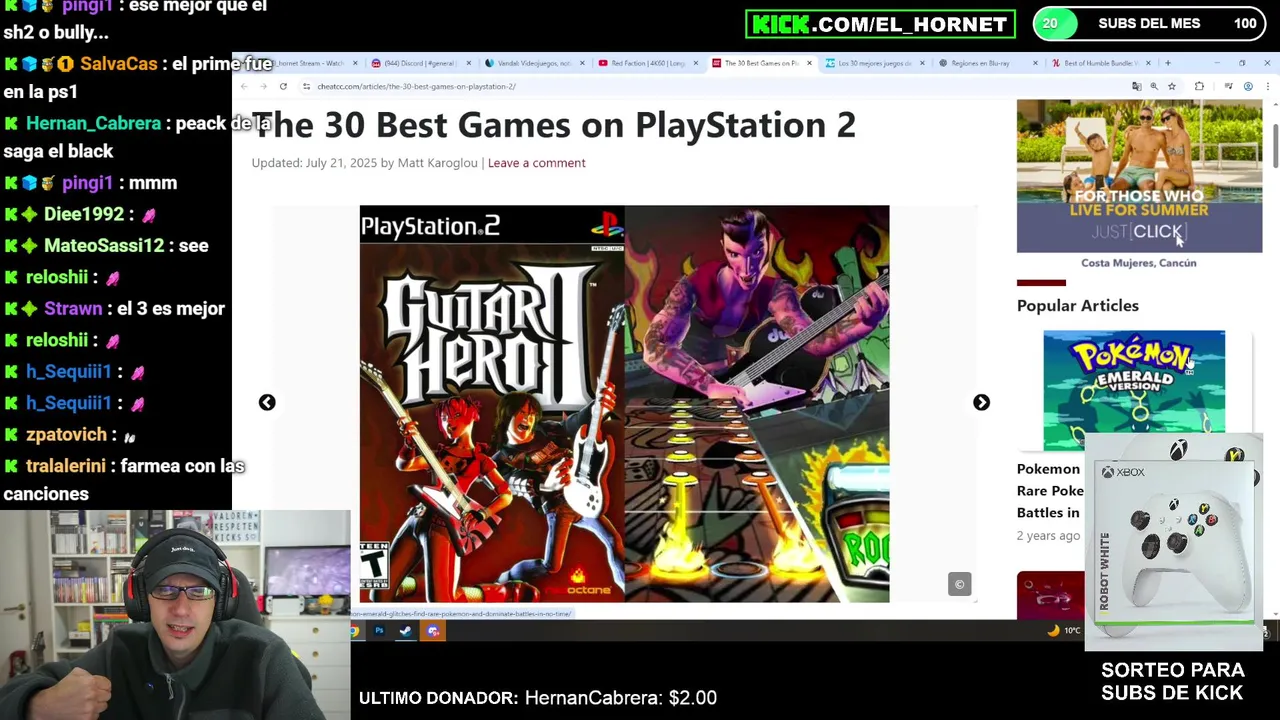Open the browser profile avatar icon
This screenshot has height=720, width=1280.
click(1248, 87)
